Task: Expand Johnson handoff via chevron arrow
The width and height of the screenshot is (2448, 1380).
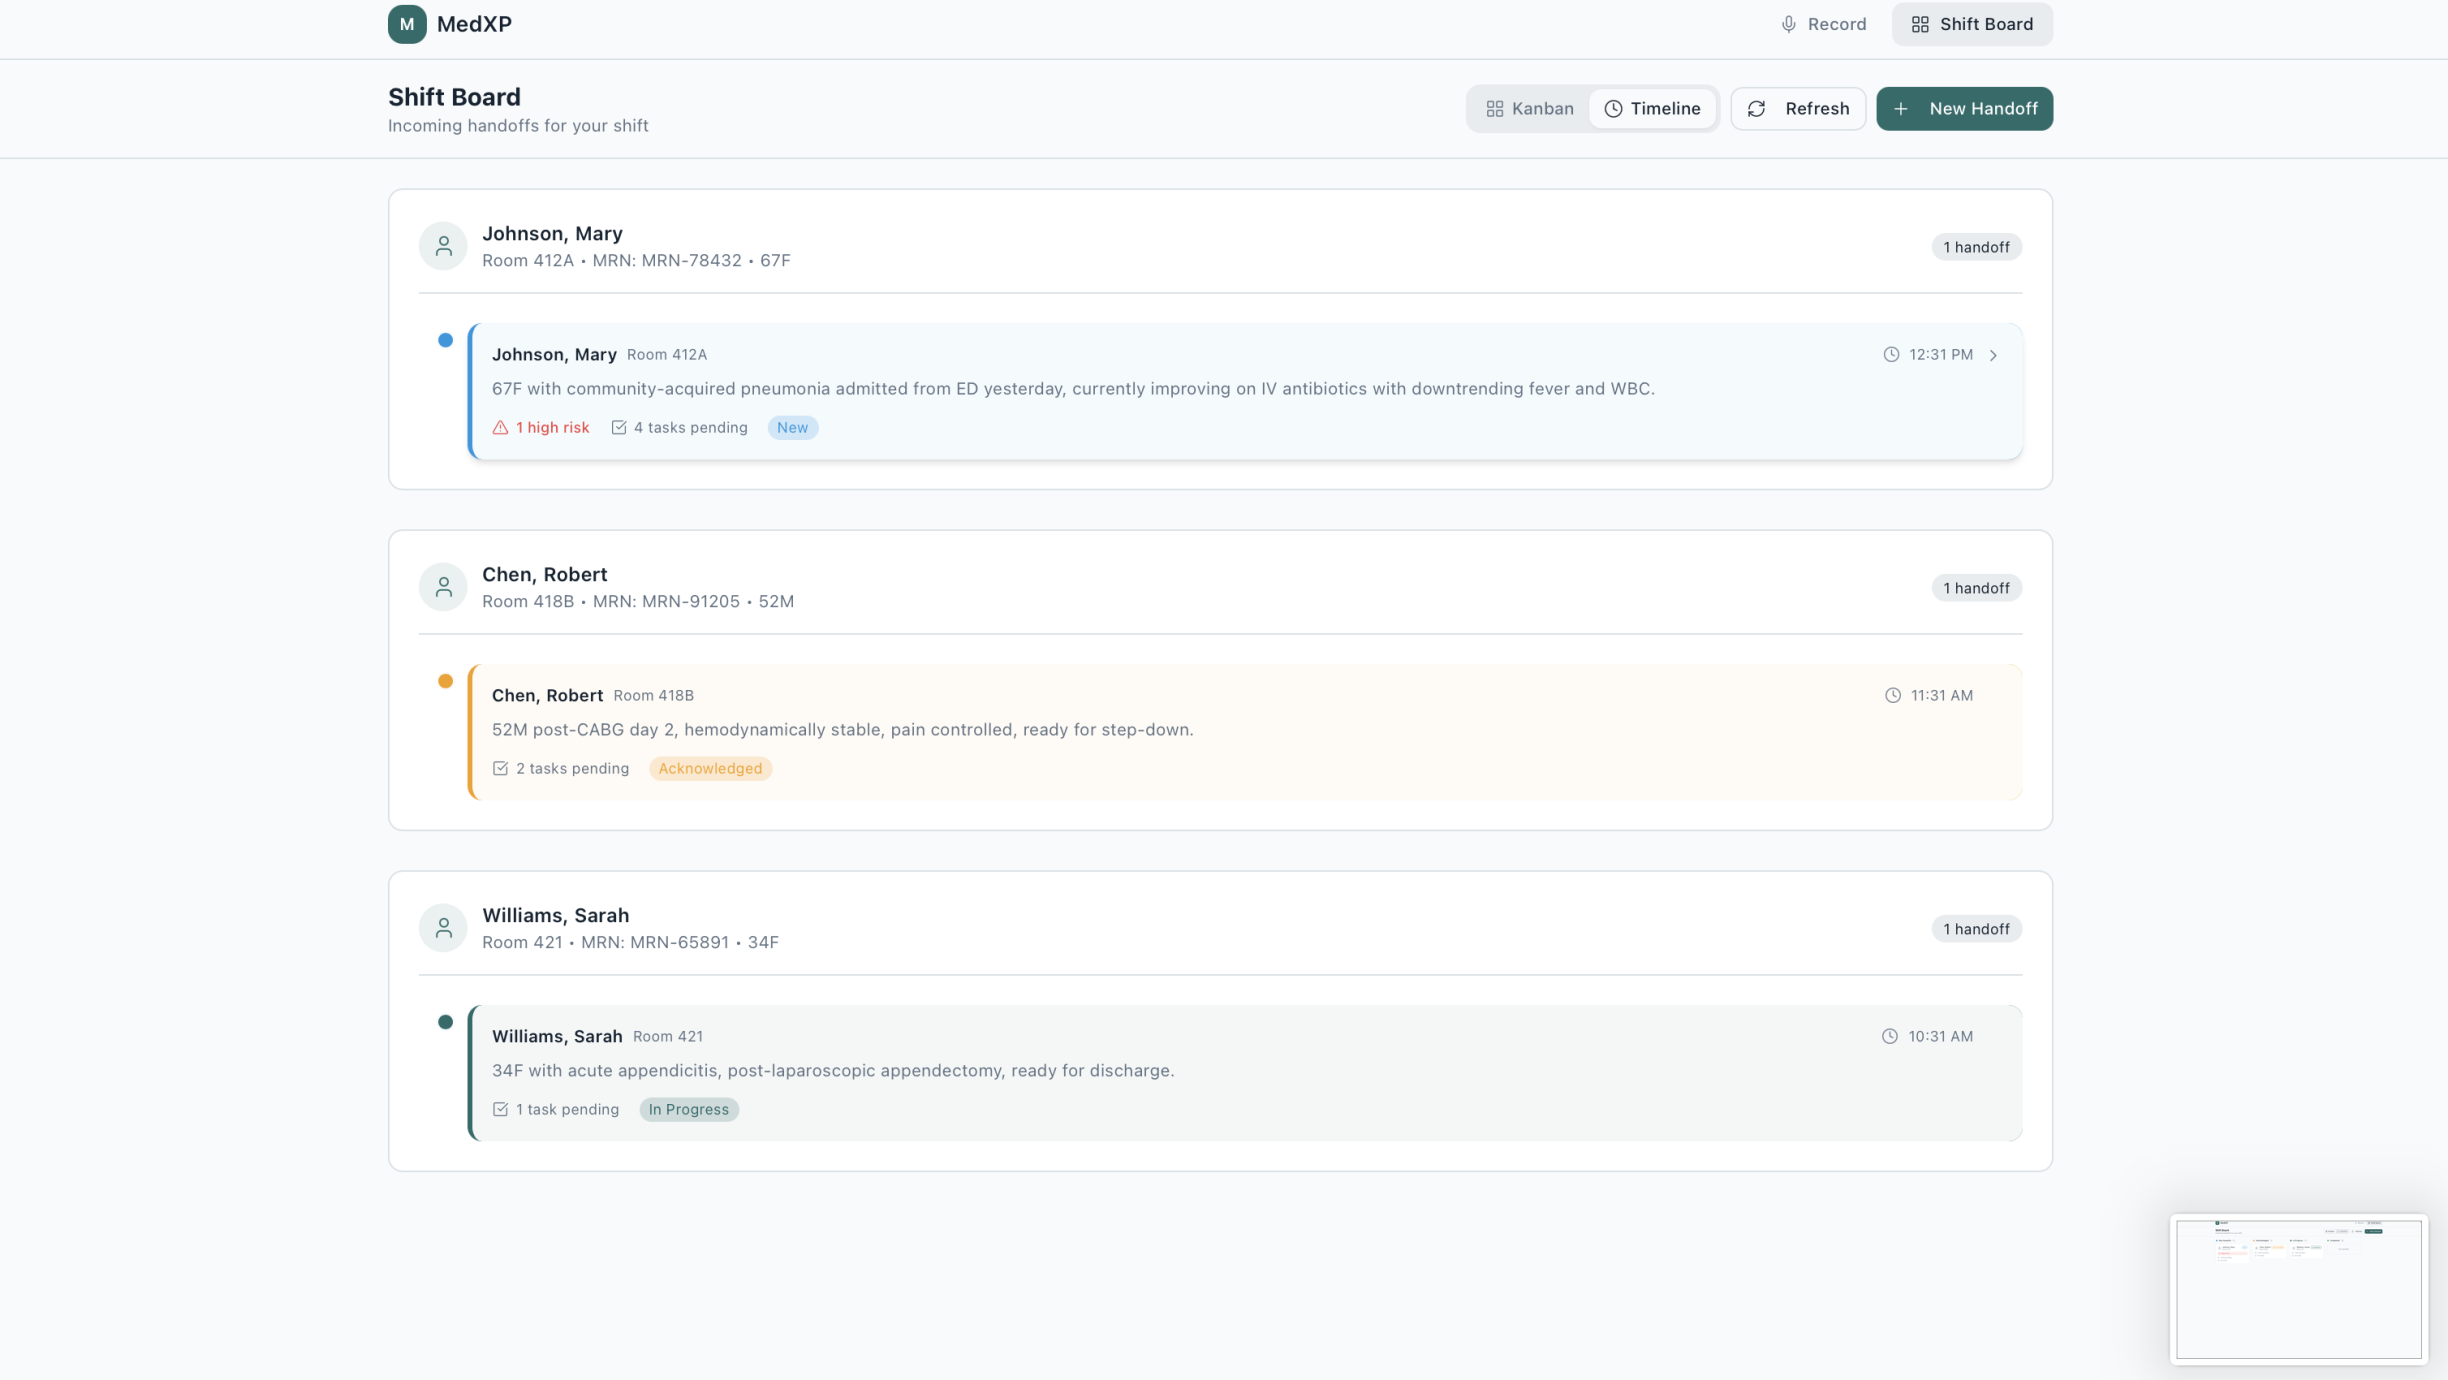Action: (1993, 355)
